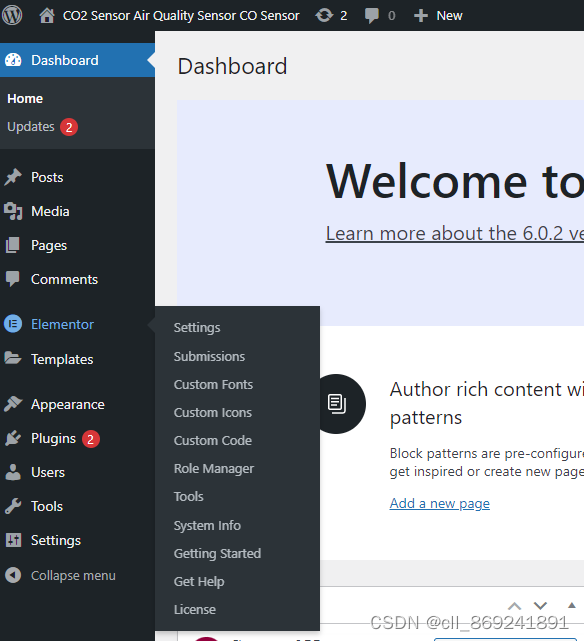Open Users sidebar menu label
Image resolution: width=584 pixels, height=641 pixels.
tap(48, 472)
